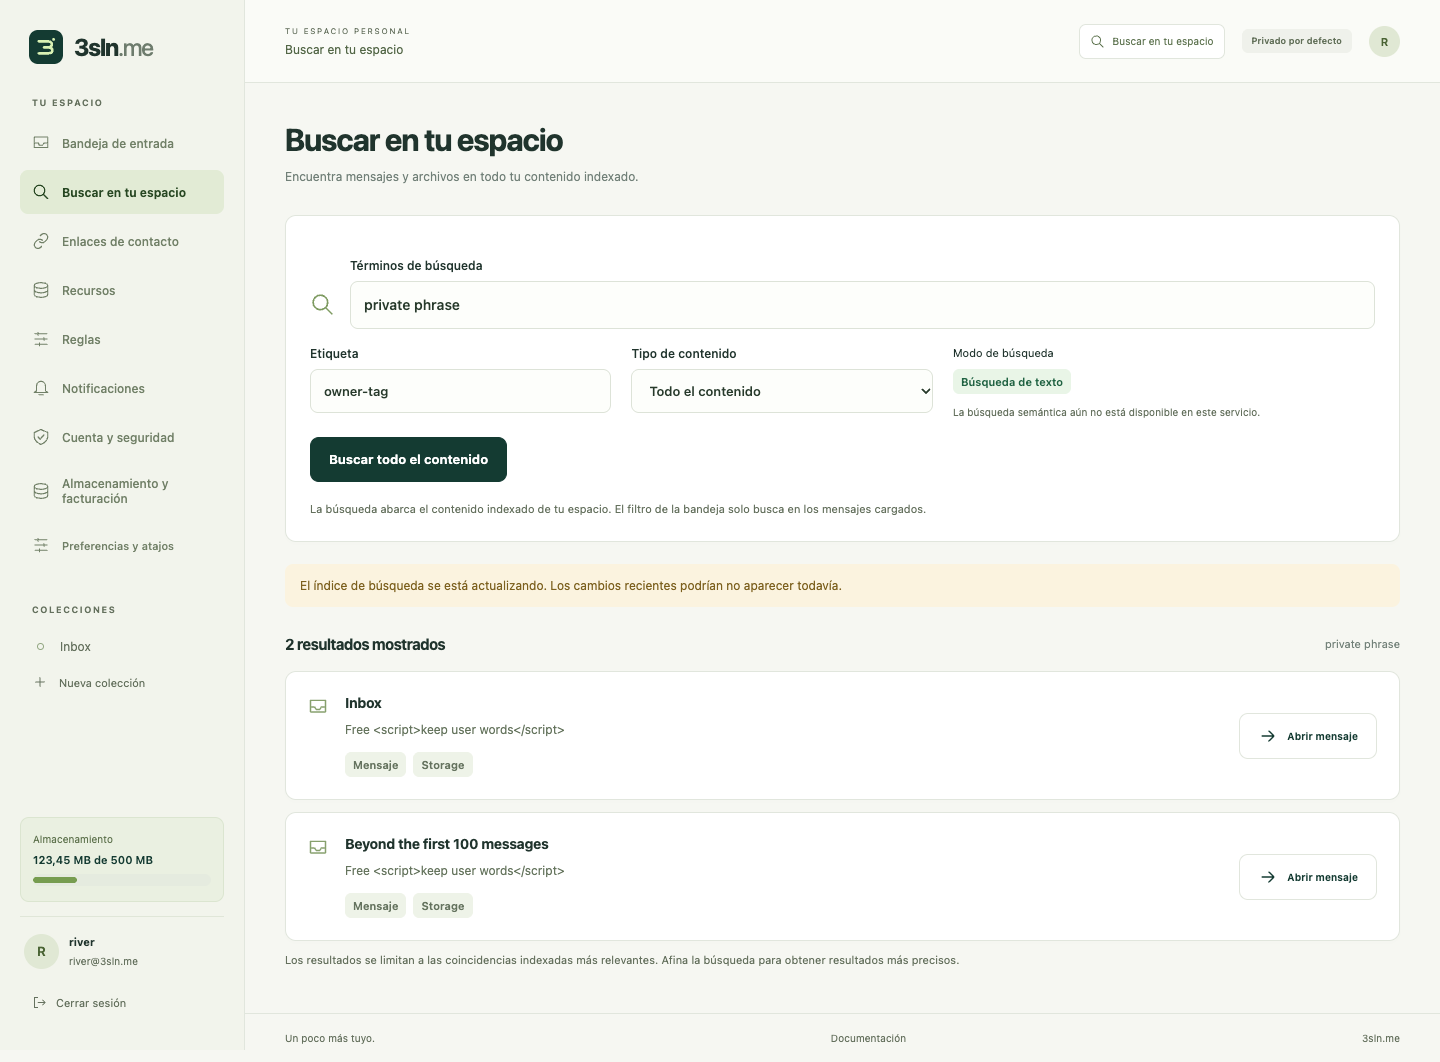Click the round R avatar in the top bar

point(1384,41)
